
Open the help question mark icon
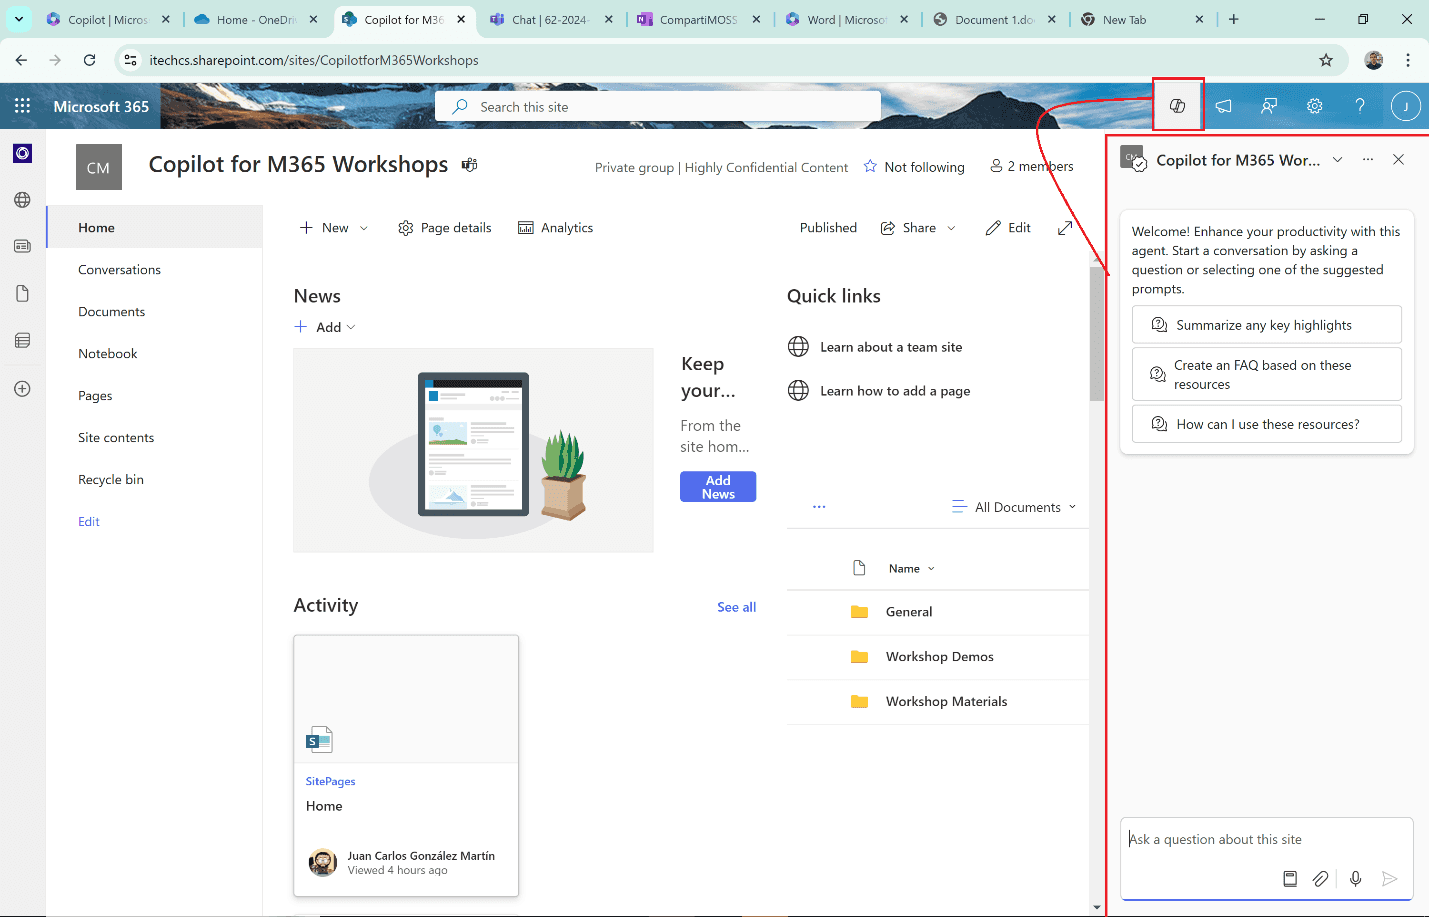tap(1360, 106)
